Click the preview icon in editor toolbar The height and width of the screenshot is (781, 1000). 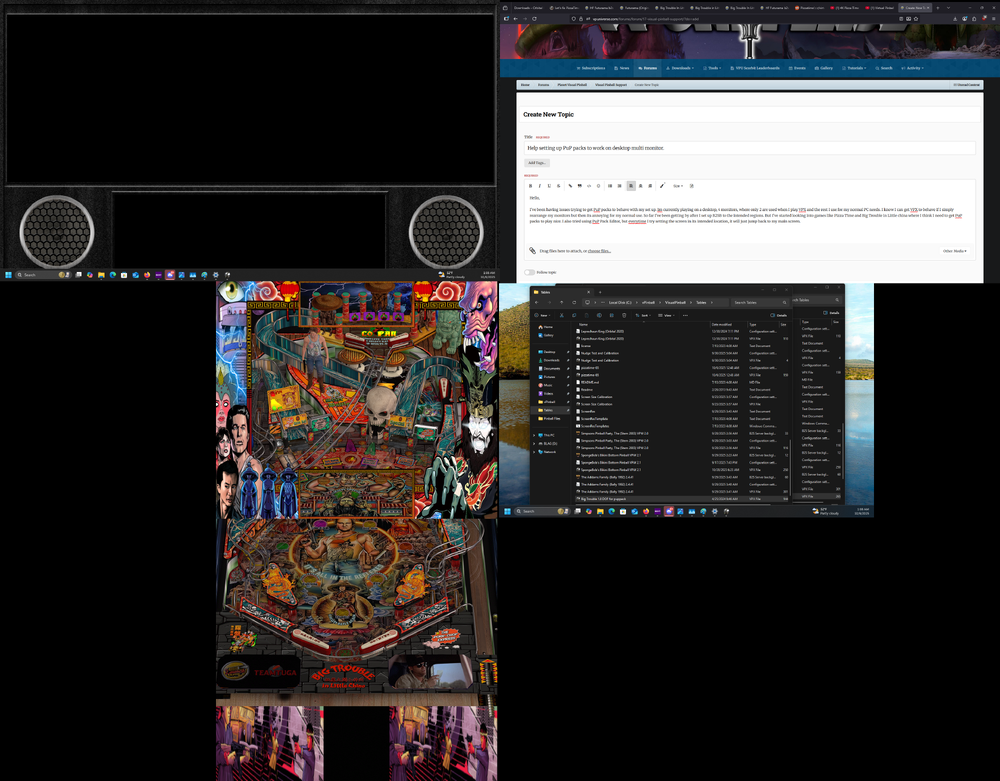click(x=692, y=186)
